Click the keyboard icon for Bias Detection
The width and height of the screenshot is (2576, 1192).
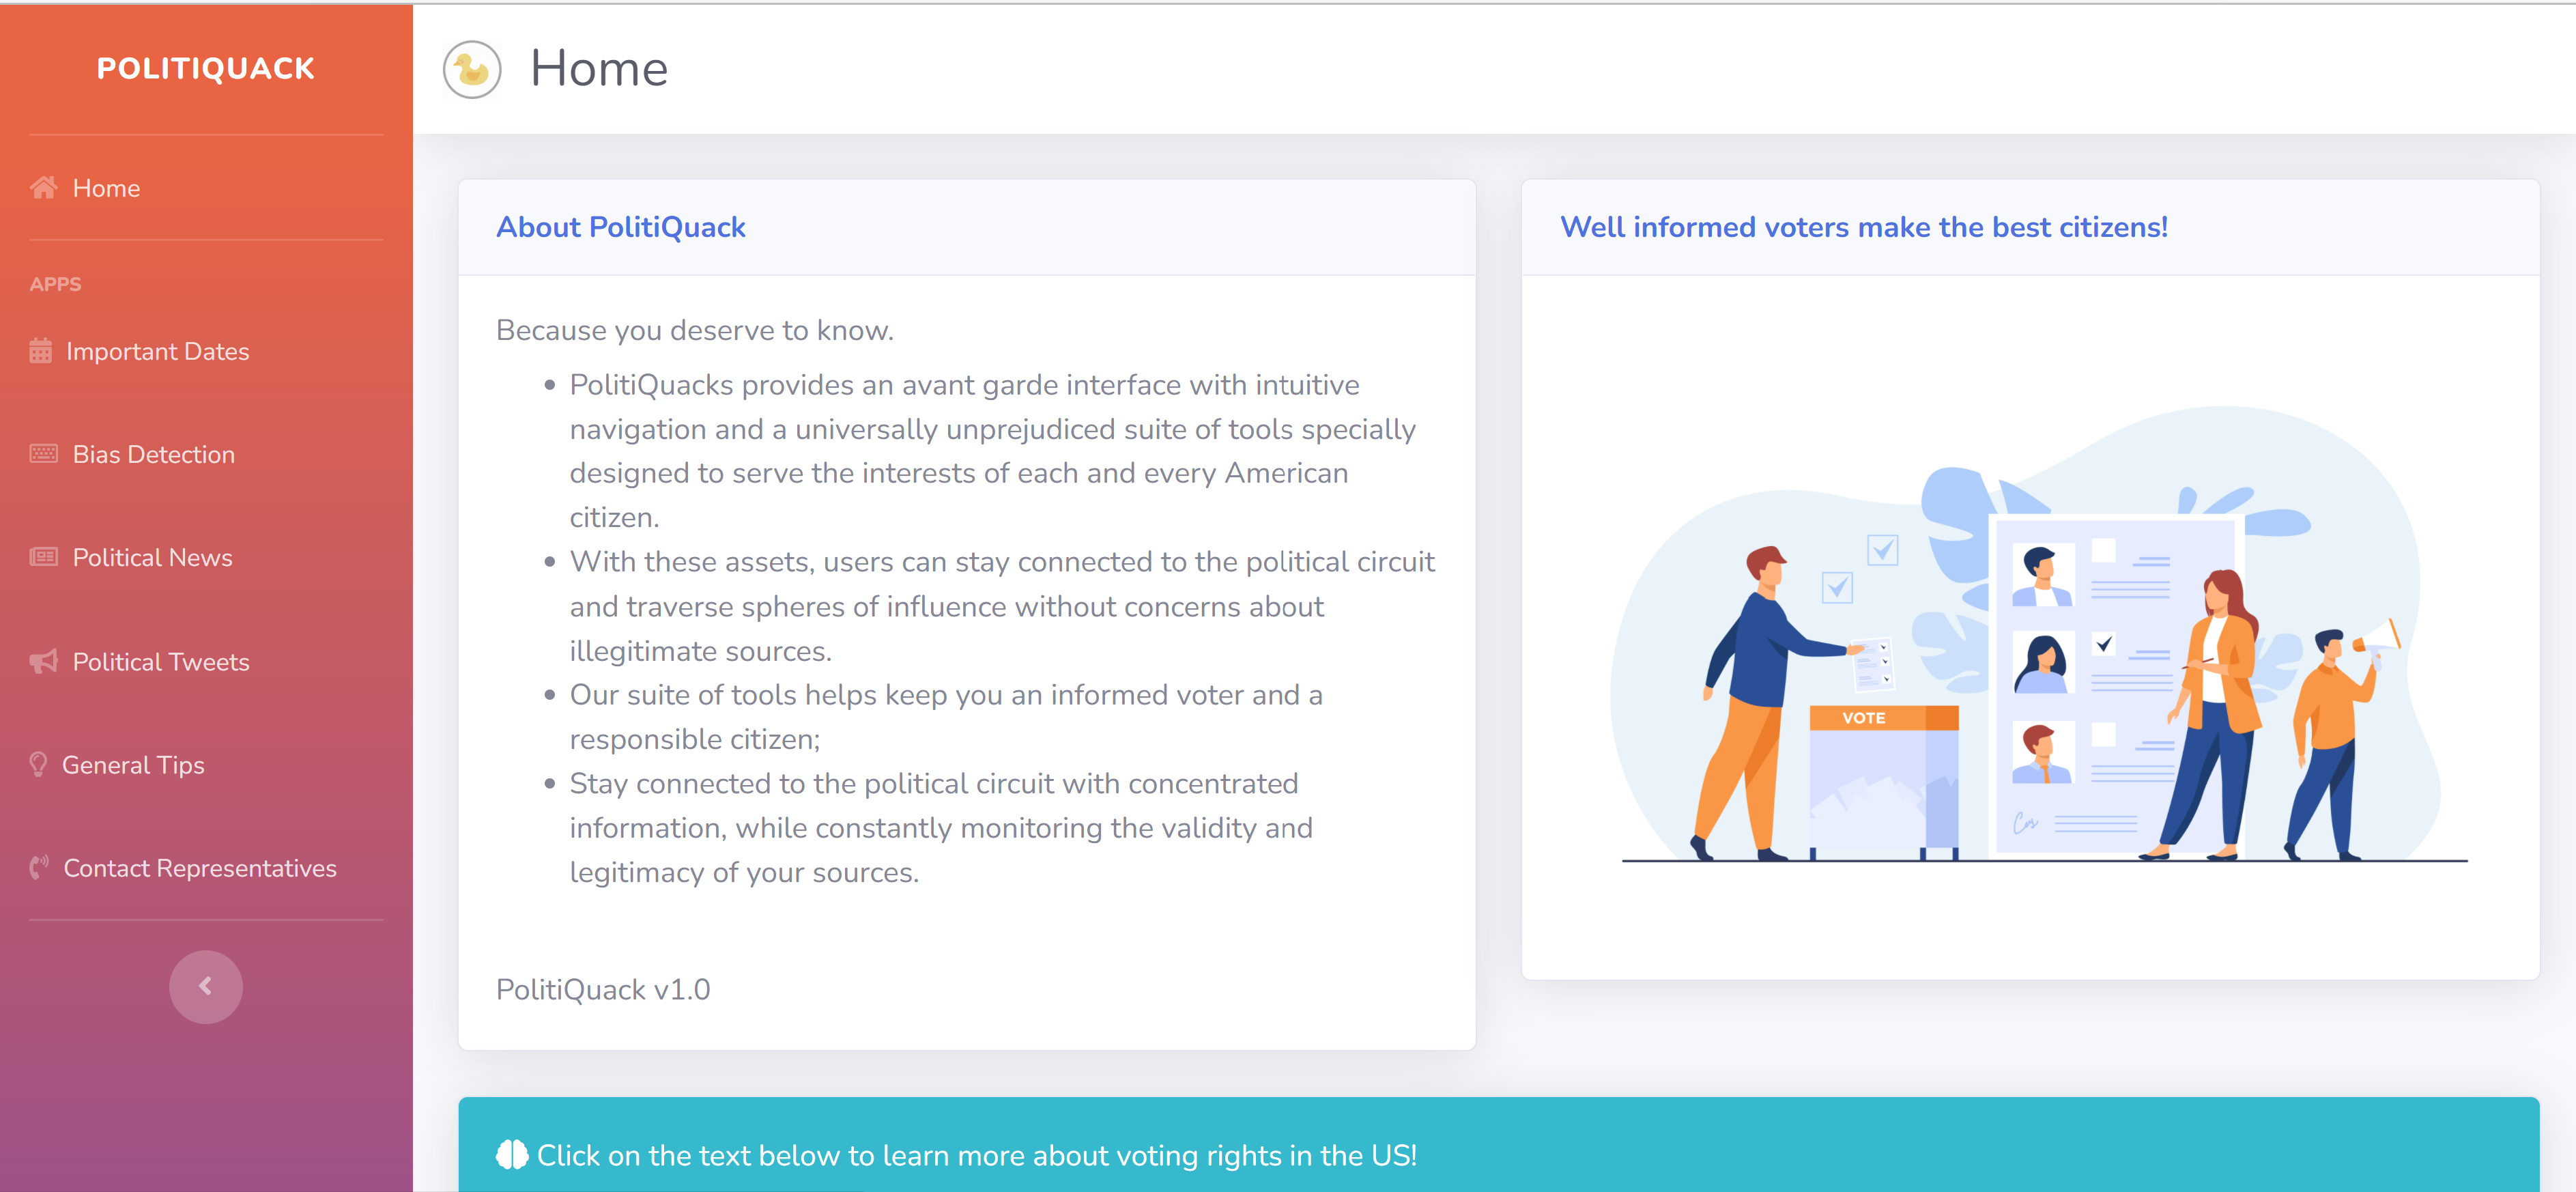tap(44, 454)
